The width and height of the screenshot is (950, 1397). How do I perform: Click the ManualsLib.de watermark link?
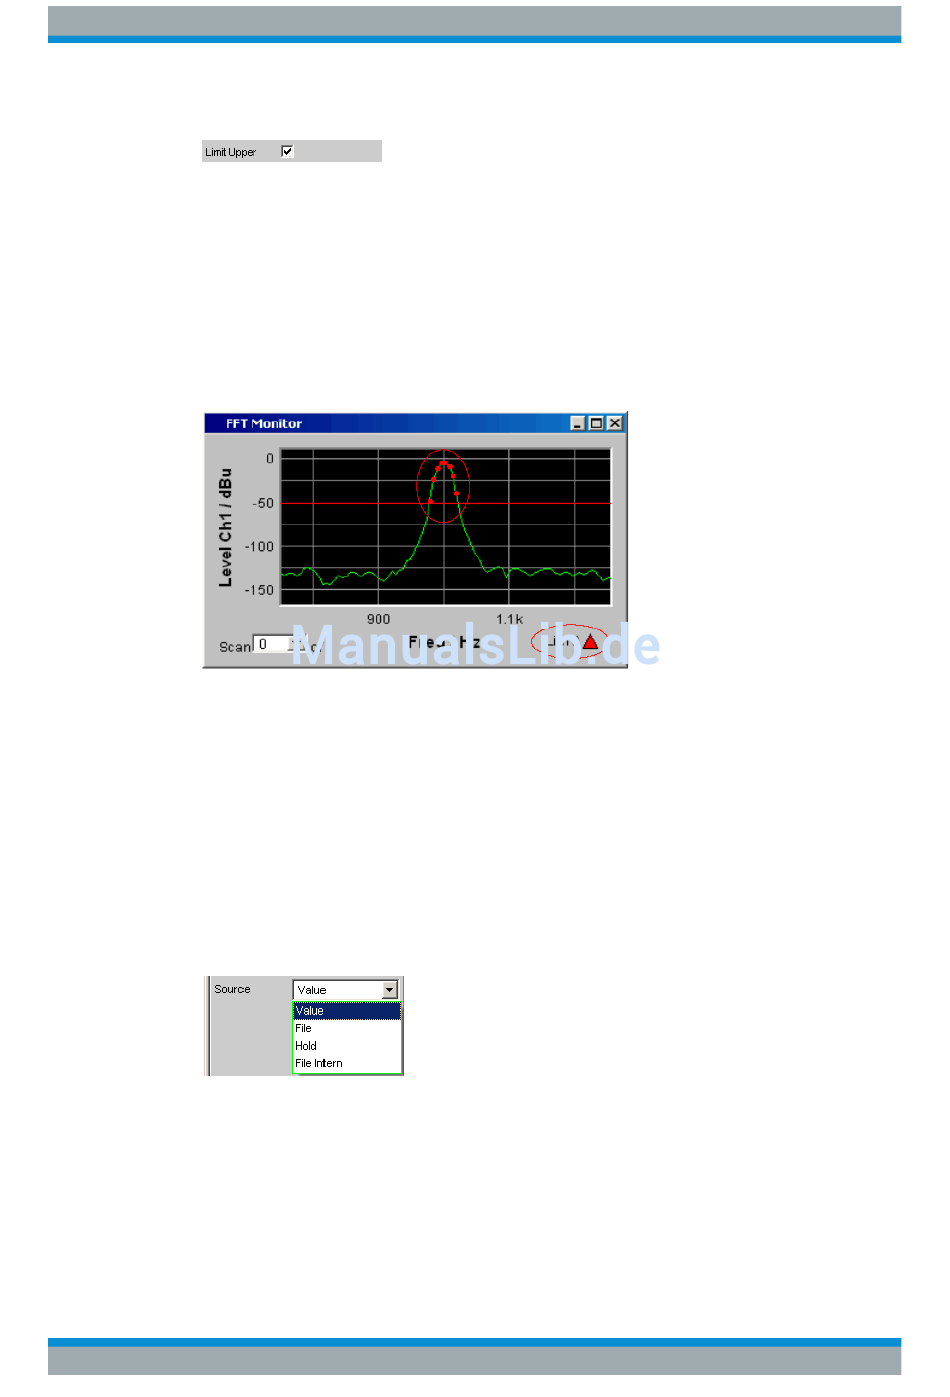(476, 645)
